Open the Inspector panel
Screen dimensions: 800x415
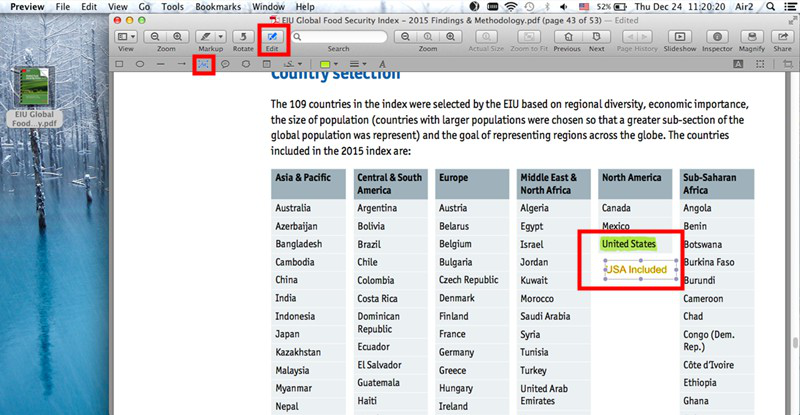[717, 36]
